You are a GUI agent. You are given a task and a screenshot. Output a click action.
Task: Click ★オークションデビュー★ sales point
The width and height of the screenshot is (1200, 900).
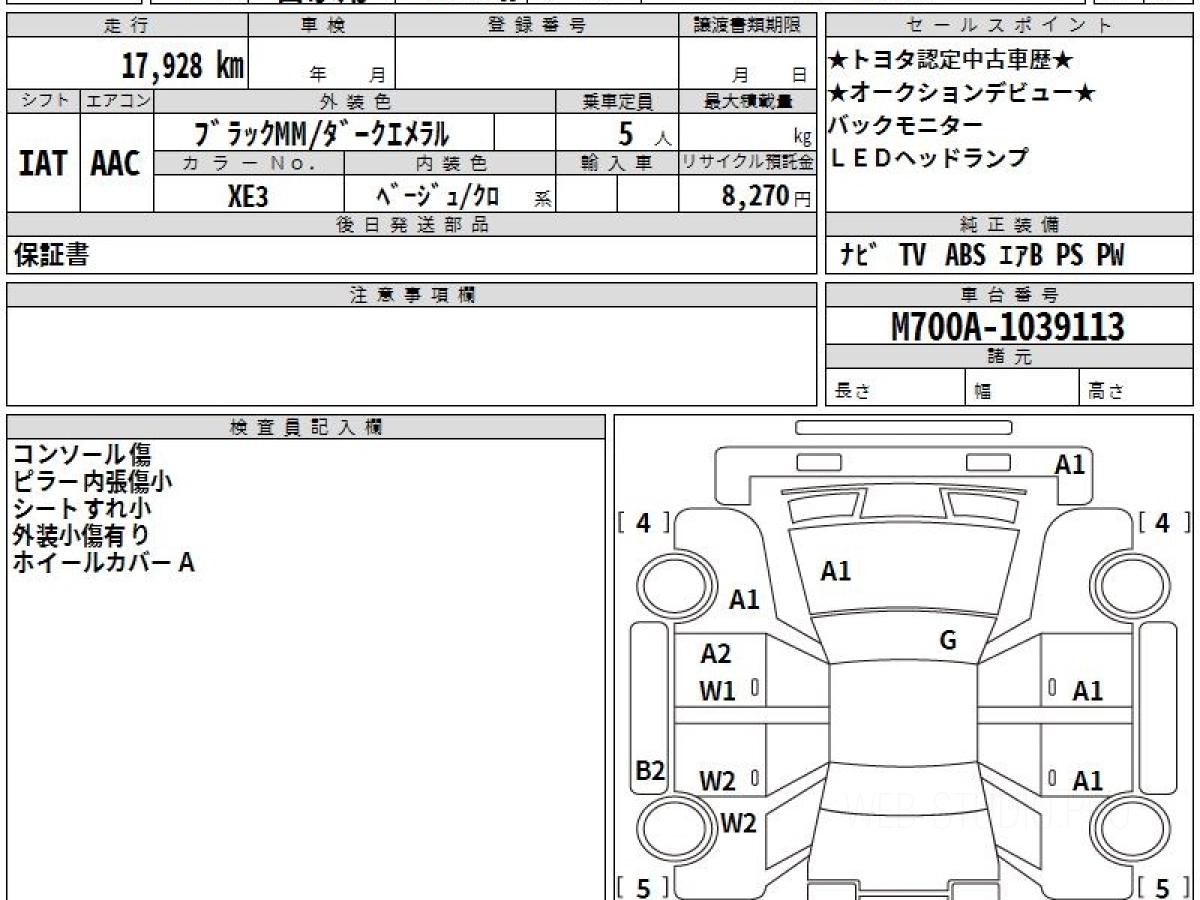[x=962, y=93]
